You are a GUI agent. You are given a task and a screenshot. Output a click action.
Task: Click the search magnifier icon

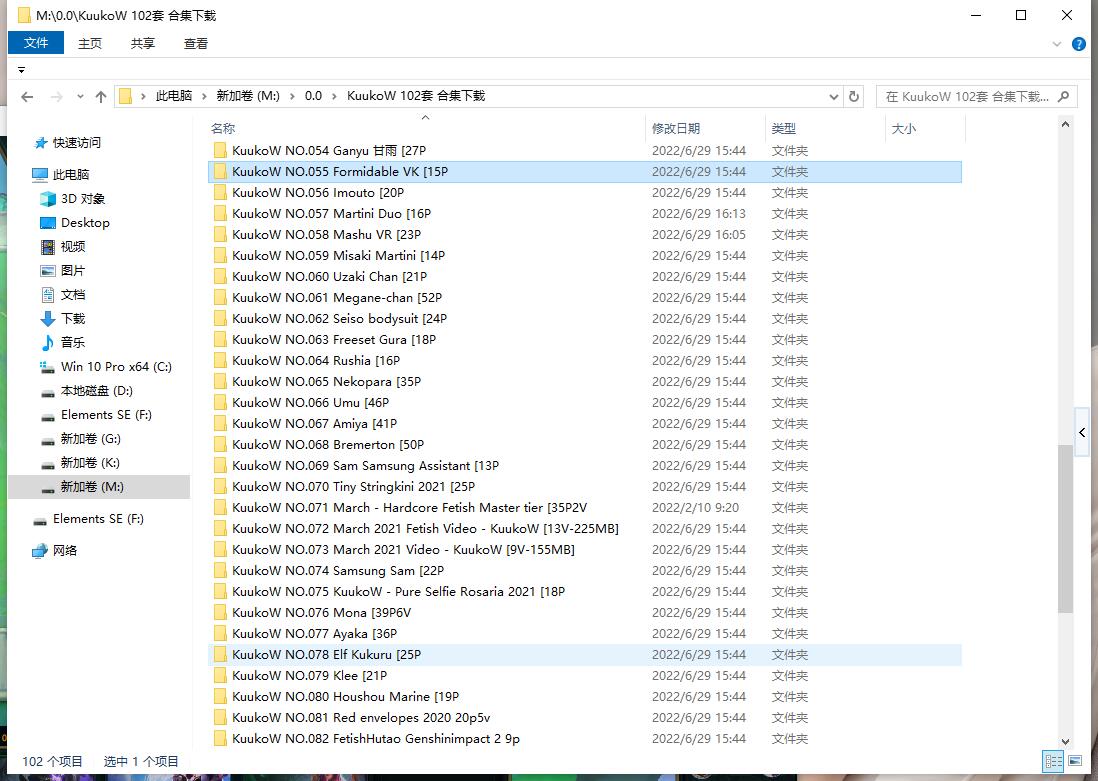coord(1064,97)
